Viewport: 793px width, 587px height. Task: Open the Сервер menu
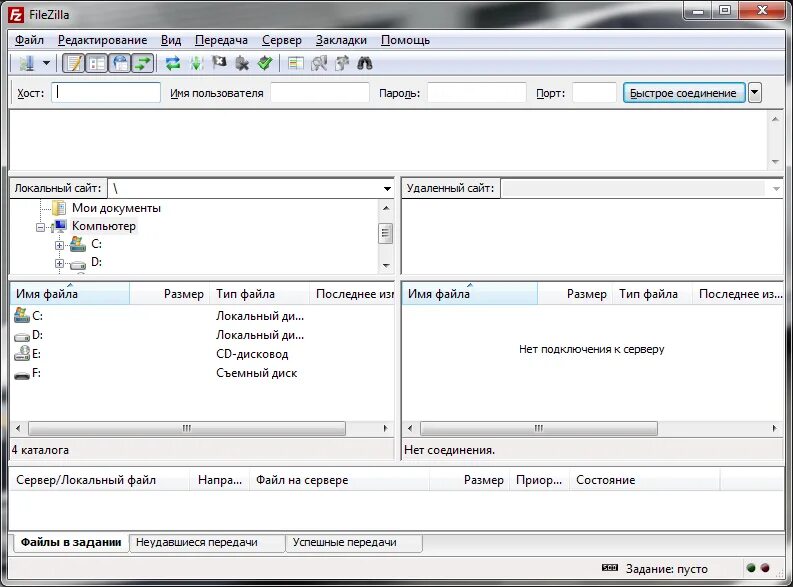pyautogui.click(x=282, y=40)
